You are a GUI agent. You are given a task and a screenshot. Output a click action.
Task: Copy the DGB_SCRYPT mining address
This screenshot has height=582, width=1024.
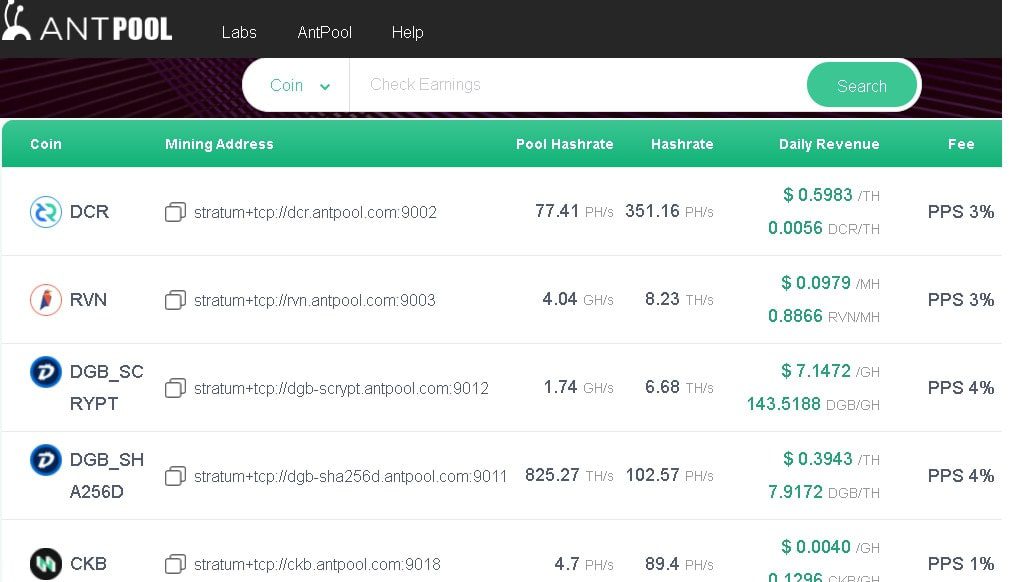pos(175,388)
